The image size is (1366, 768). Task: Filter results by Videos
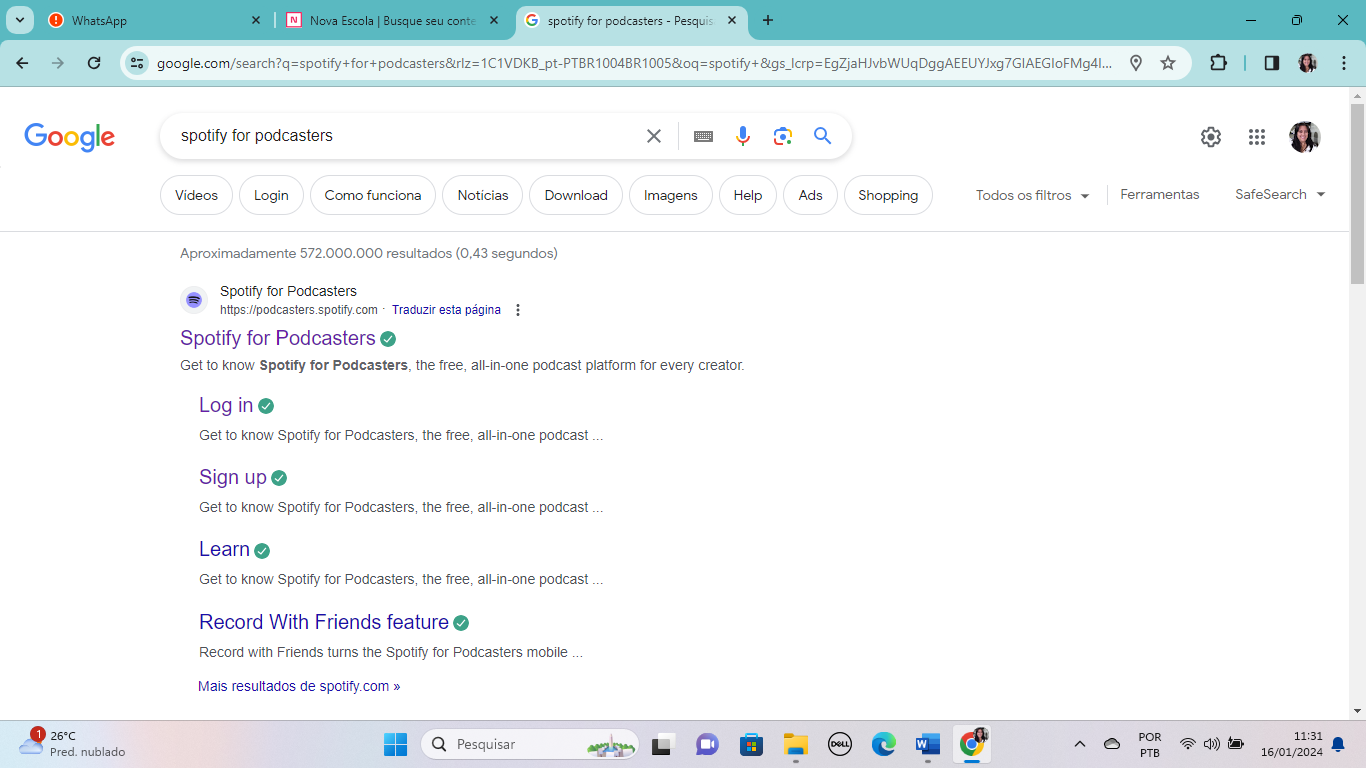(196, 195)
